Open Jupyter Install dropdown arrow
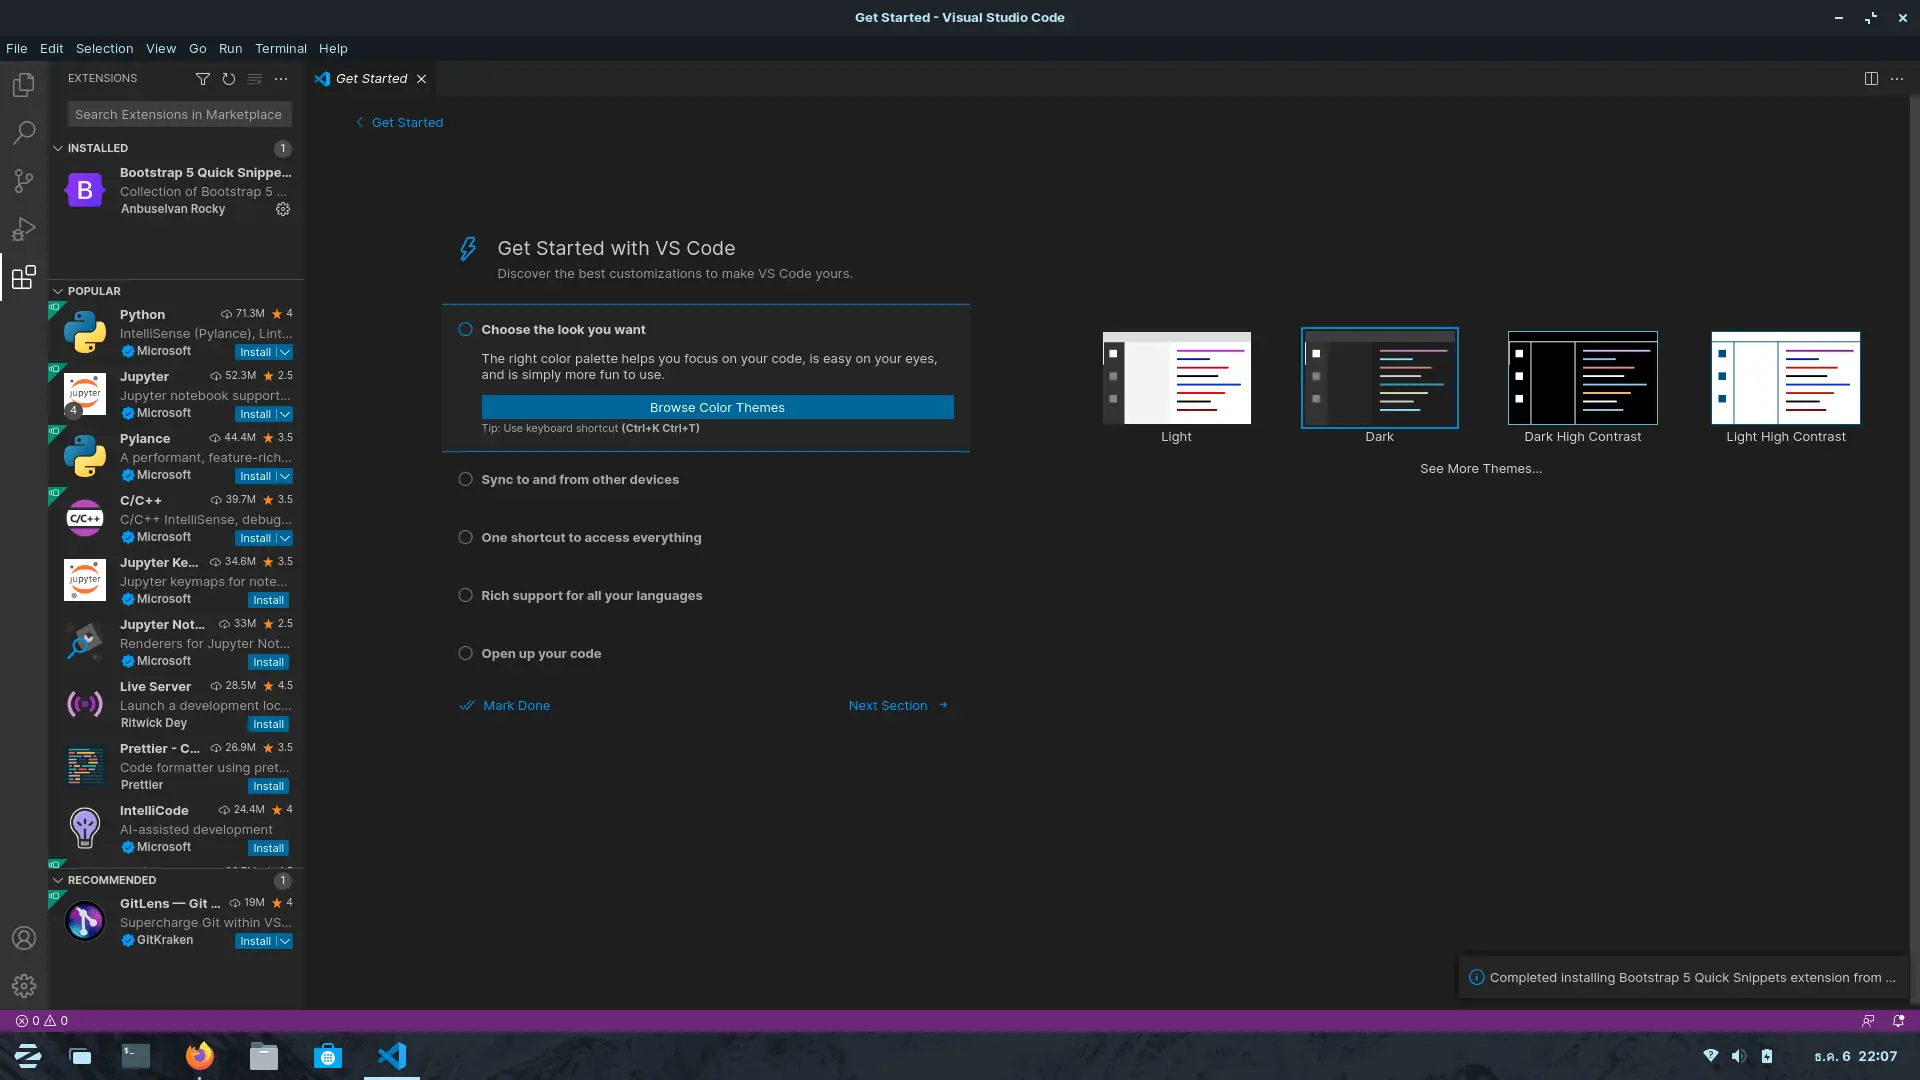1920x1080 pixels. pos(285,414)
